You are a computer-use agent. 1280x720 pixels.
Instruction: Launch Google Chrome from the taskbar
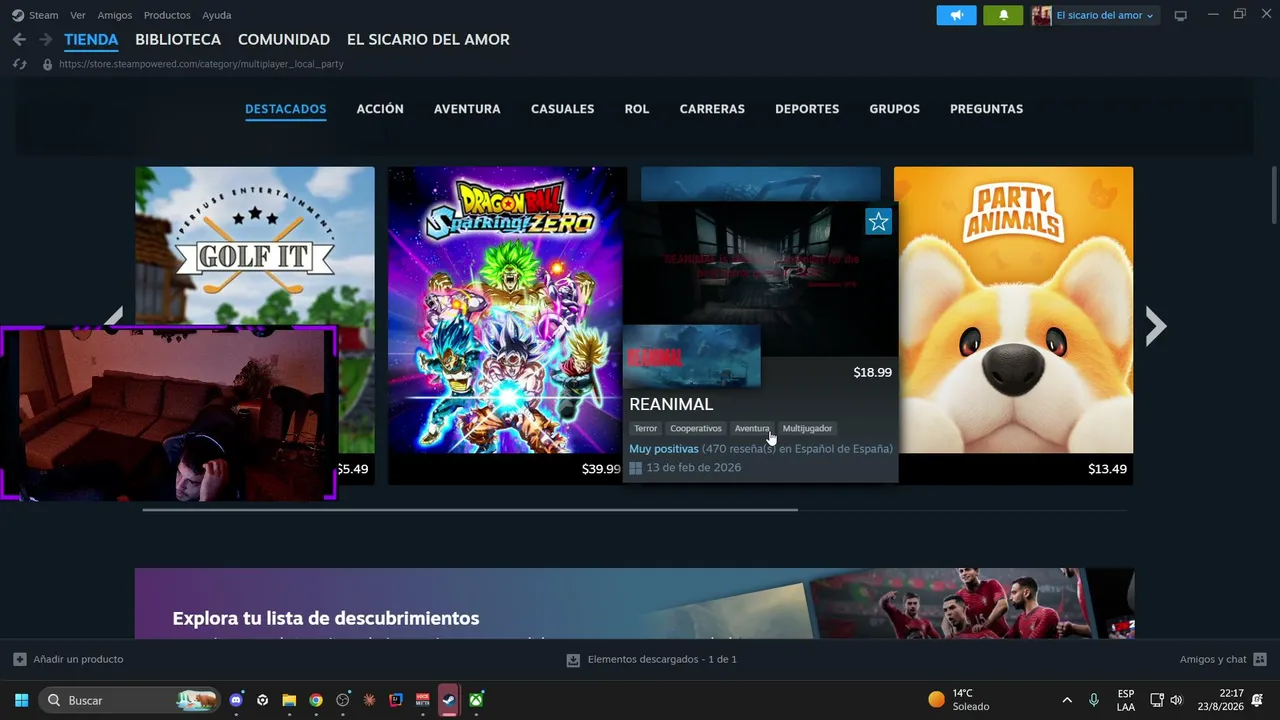316,700
